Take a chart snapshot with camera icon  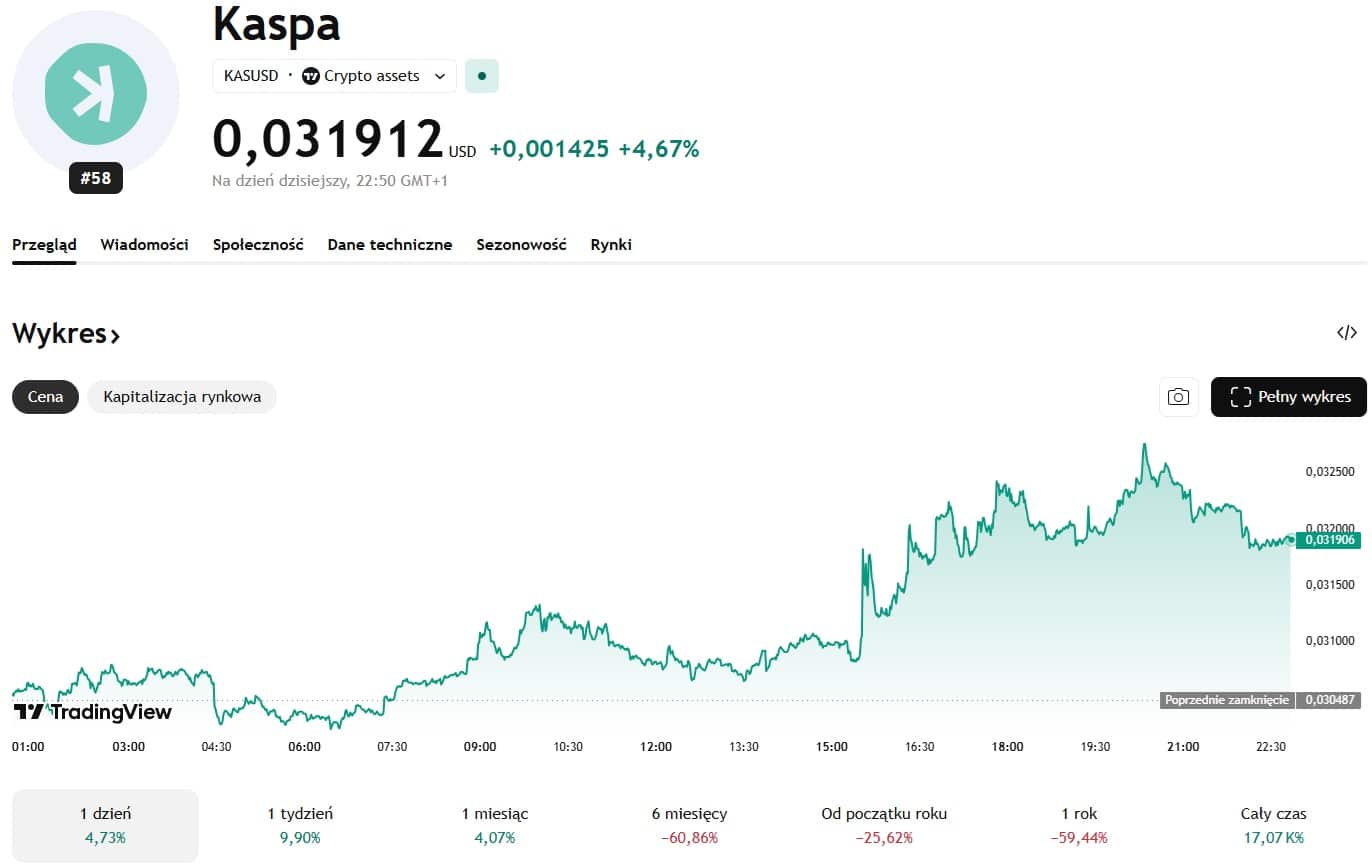tap(1179, 397)
